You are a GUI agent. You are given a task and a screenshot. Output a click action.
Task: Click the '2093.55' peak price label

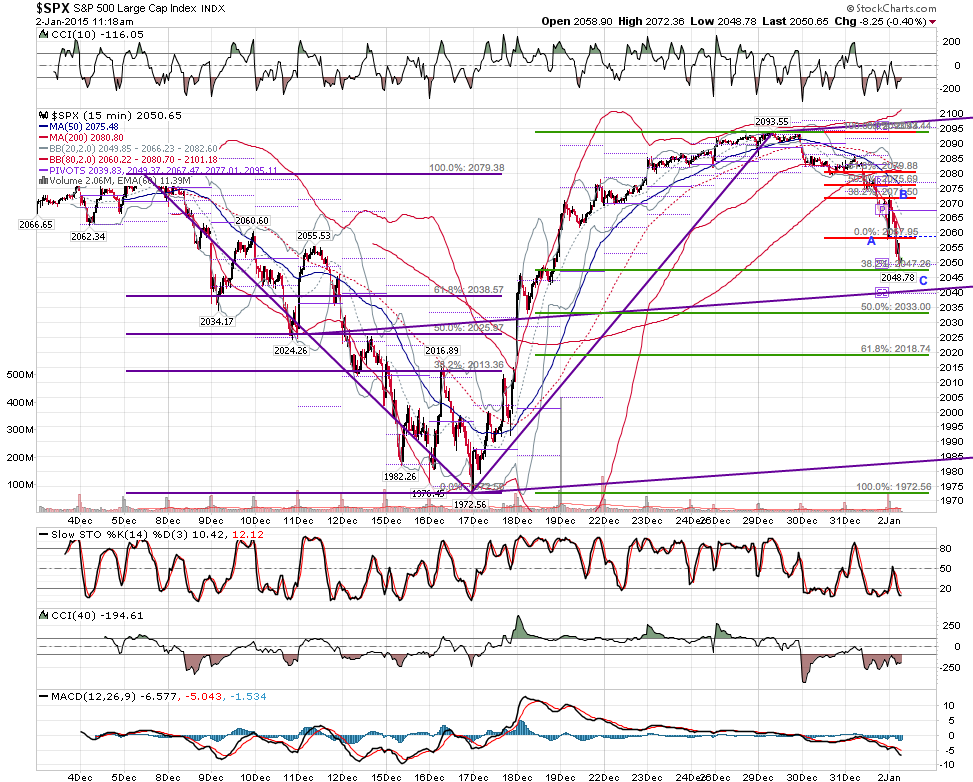click(772, 122)
